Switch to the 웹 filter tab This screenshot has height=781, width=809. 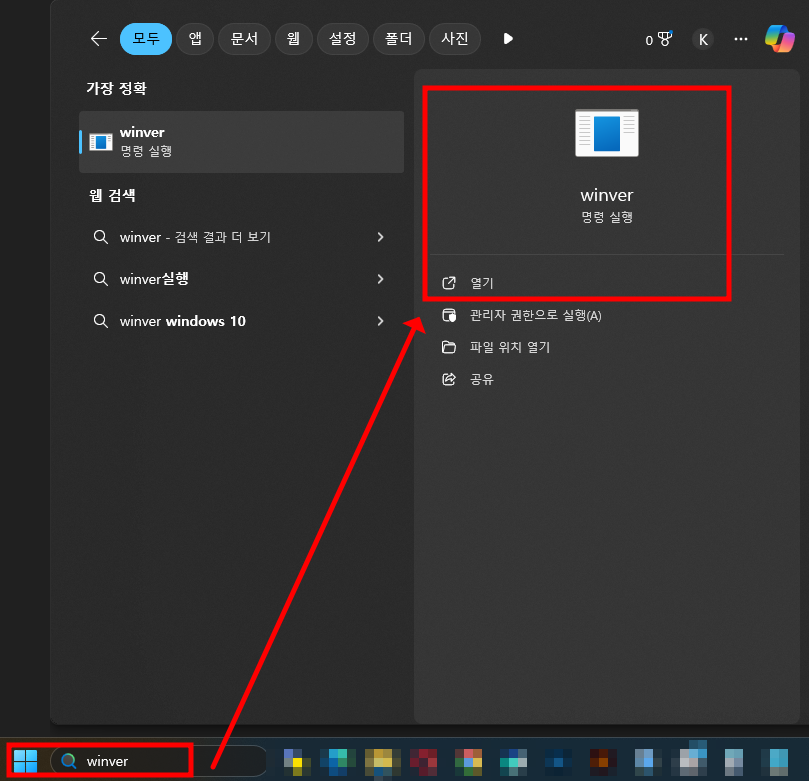294,39
